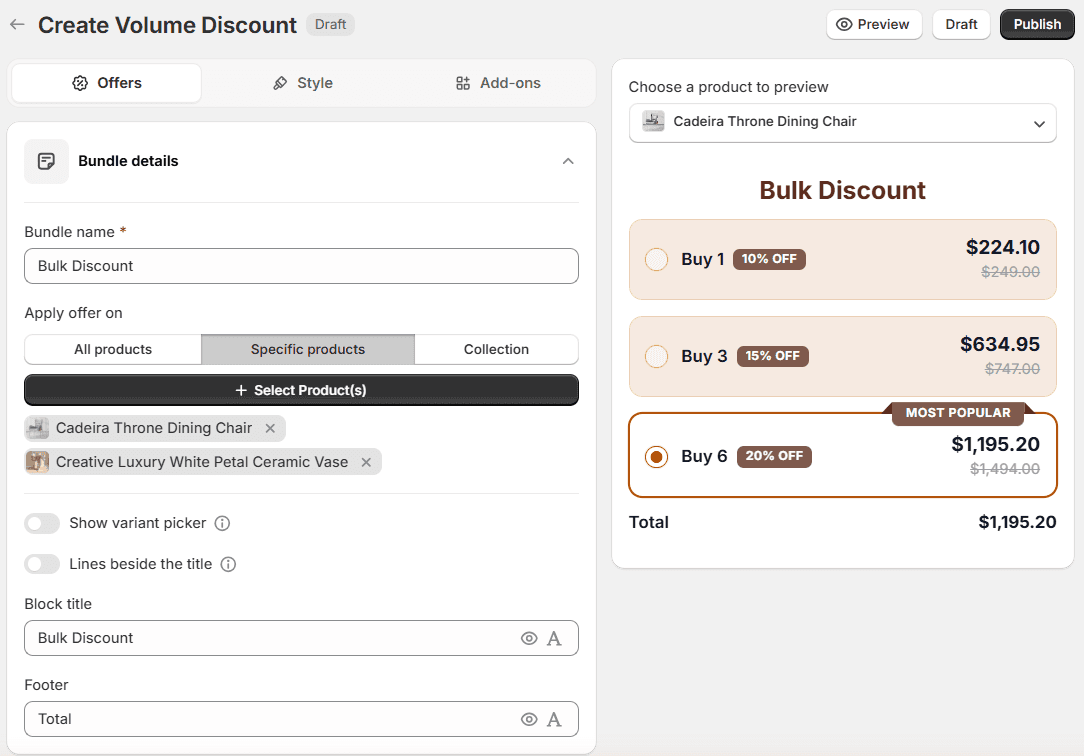Remove Cadeira Throne Dining Chair product chip
This screenshot has height=756, width=1084.
(270, 428)
